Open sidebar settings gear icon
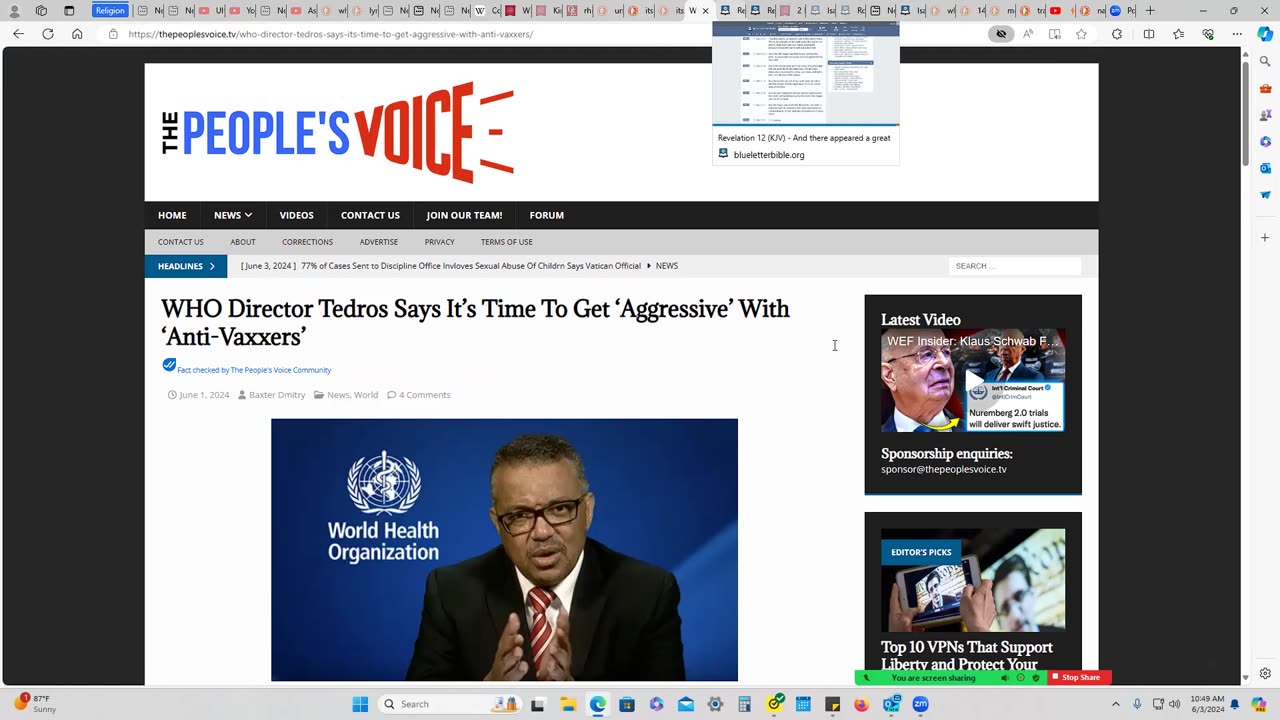Viewport: 1280px width, 720px height. point(1265,673)
